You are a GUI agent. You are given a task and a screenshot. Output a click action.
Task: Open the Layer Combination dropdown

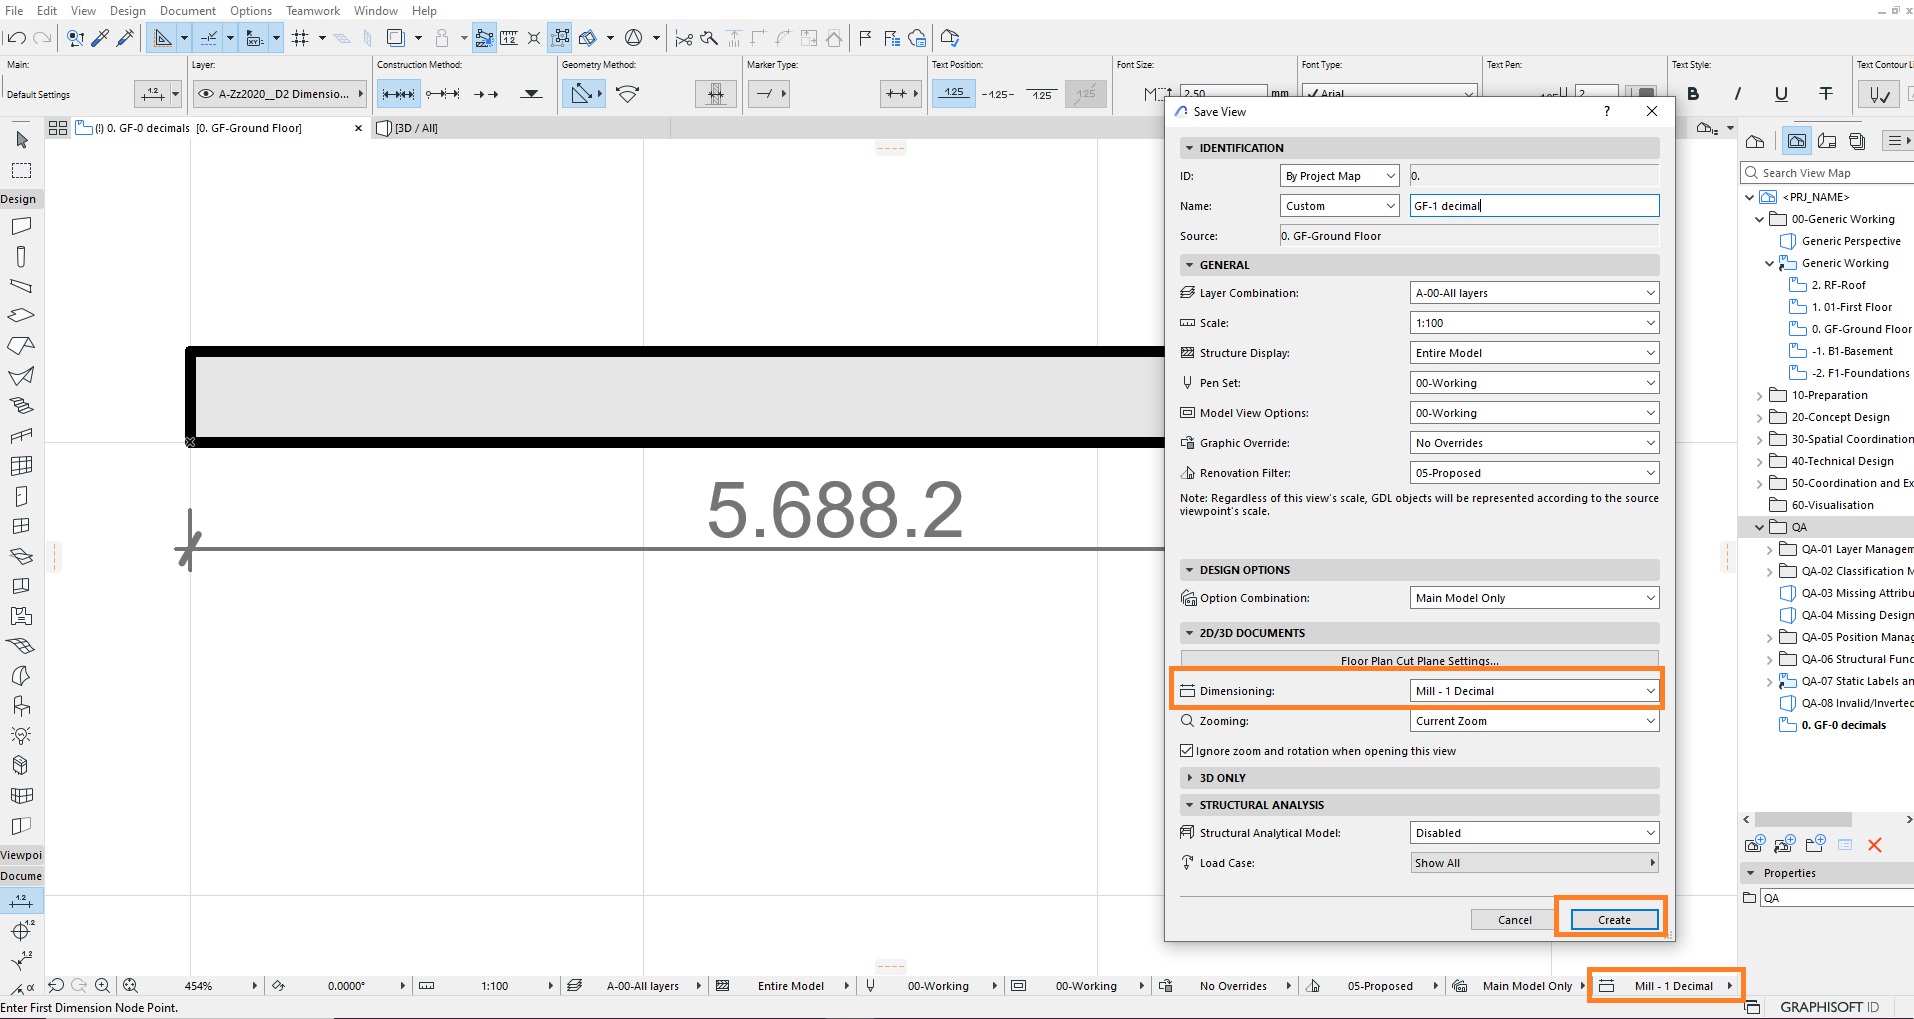(x=1534, y=293)
